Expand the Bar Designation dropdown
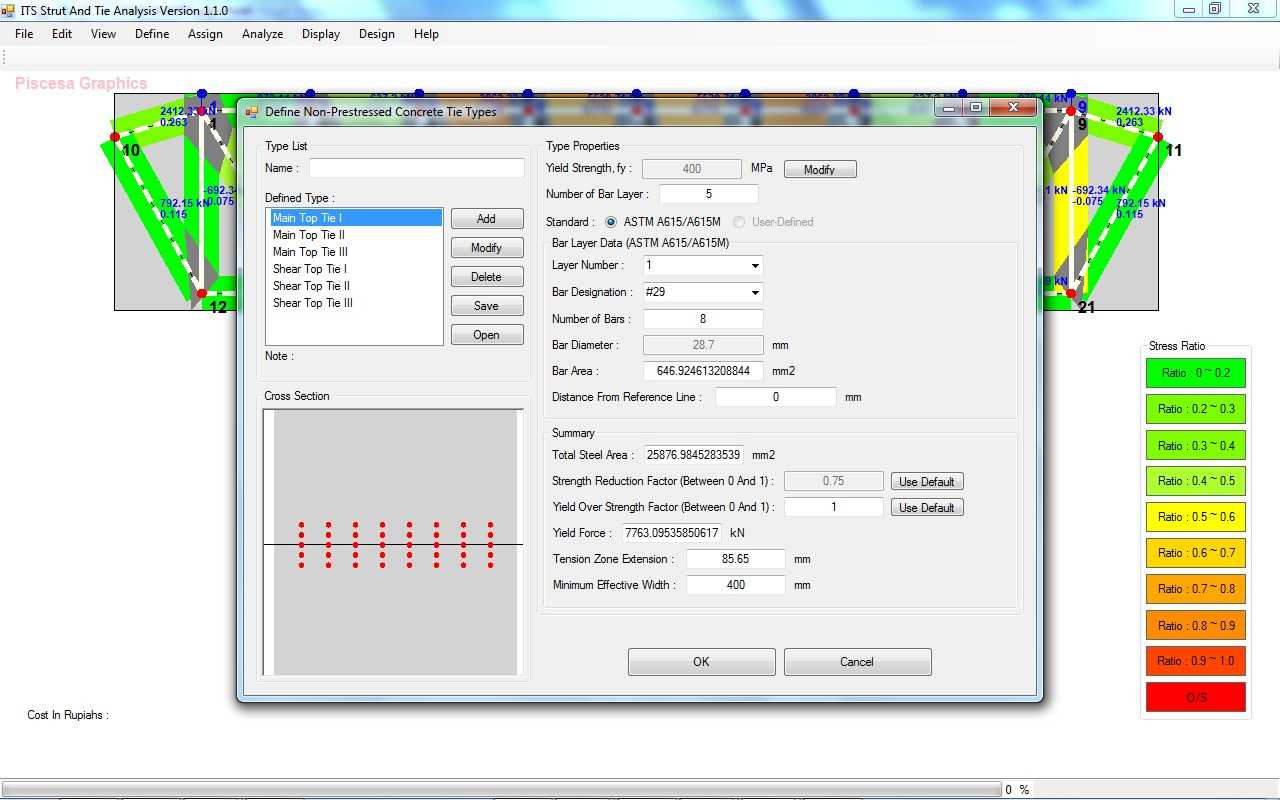1280x800 pixels. (754, 293)
